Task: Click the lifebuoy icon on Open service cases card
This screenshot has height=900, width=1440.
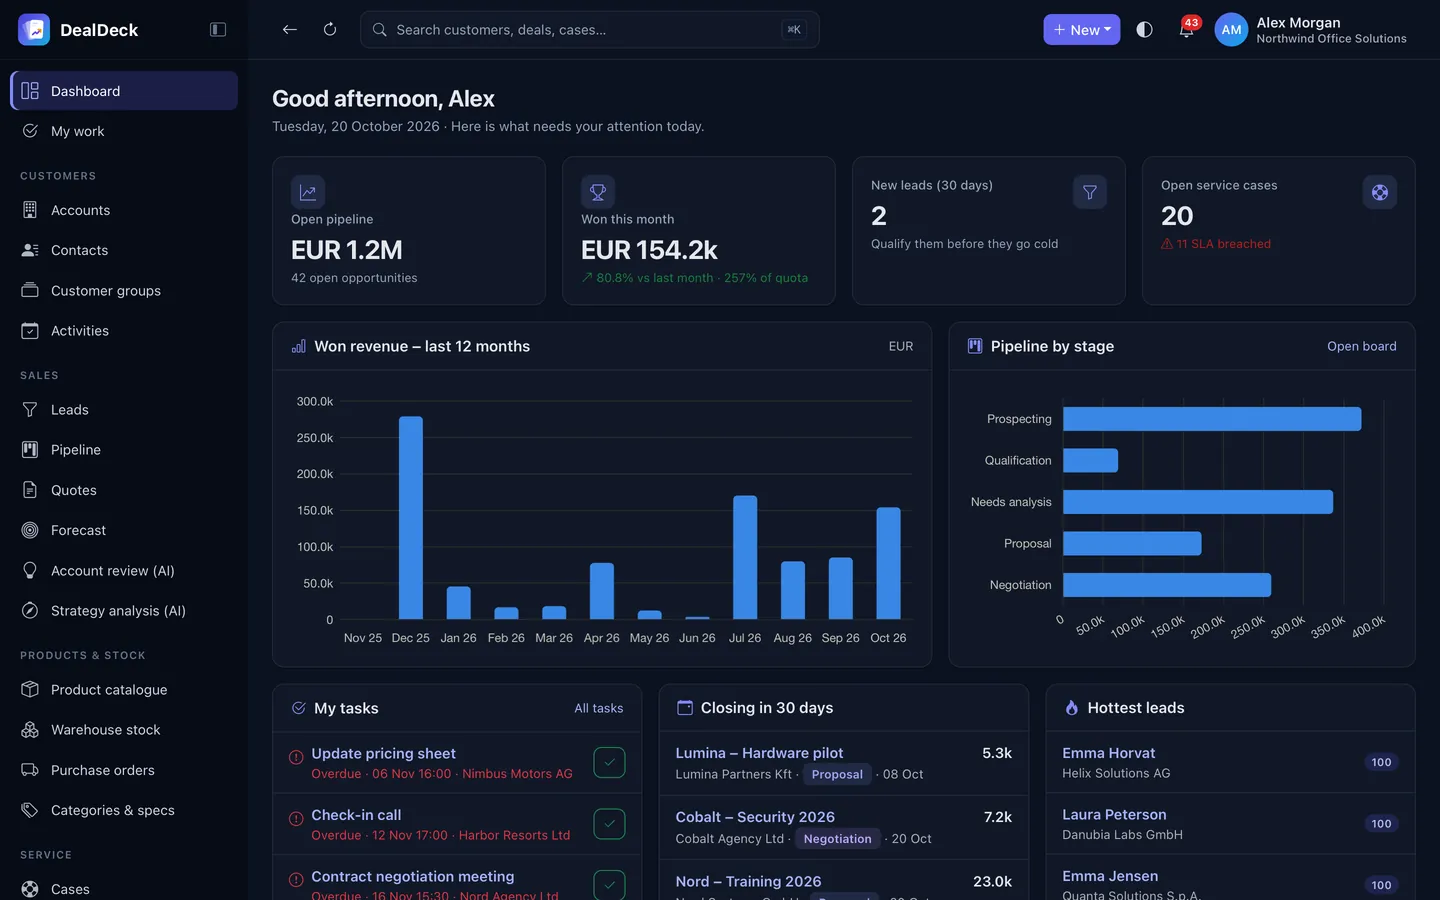Action: coord(1380,192)
